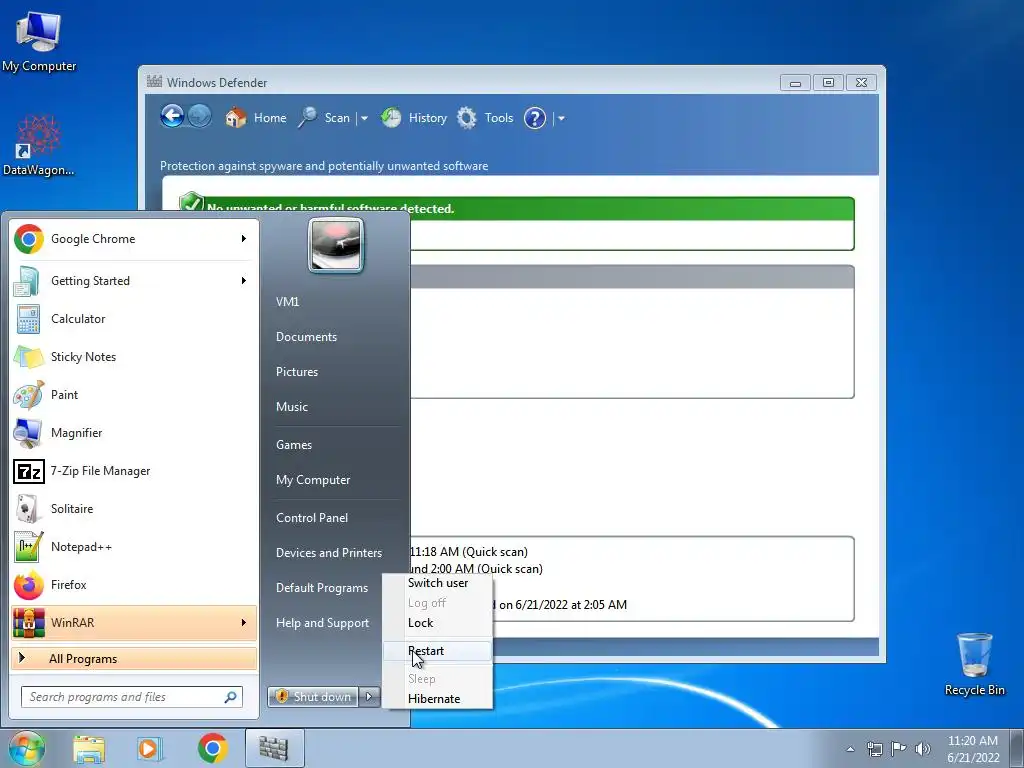
Task: Open Pictures from Start menu
Action: point(297,372)
